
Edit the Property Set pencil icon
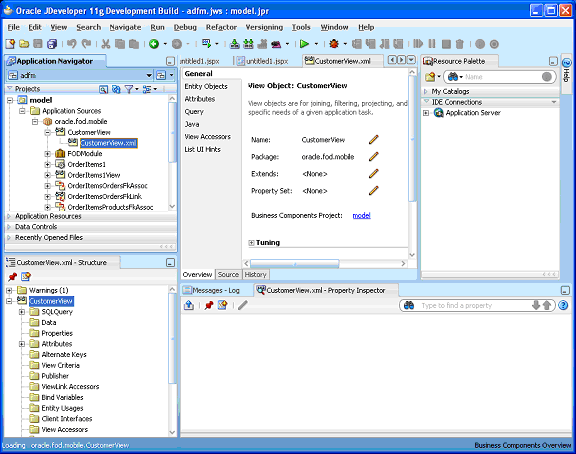[374, 190]
